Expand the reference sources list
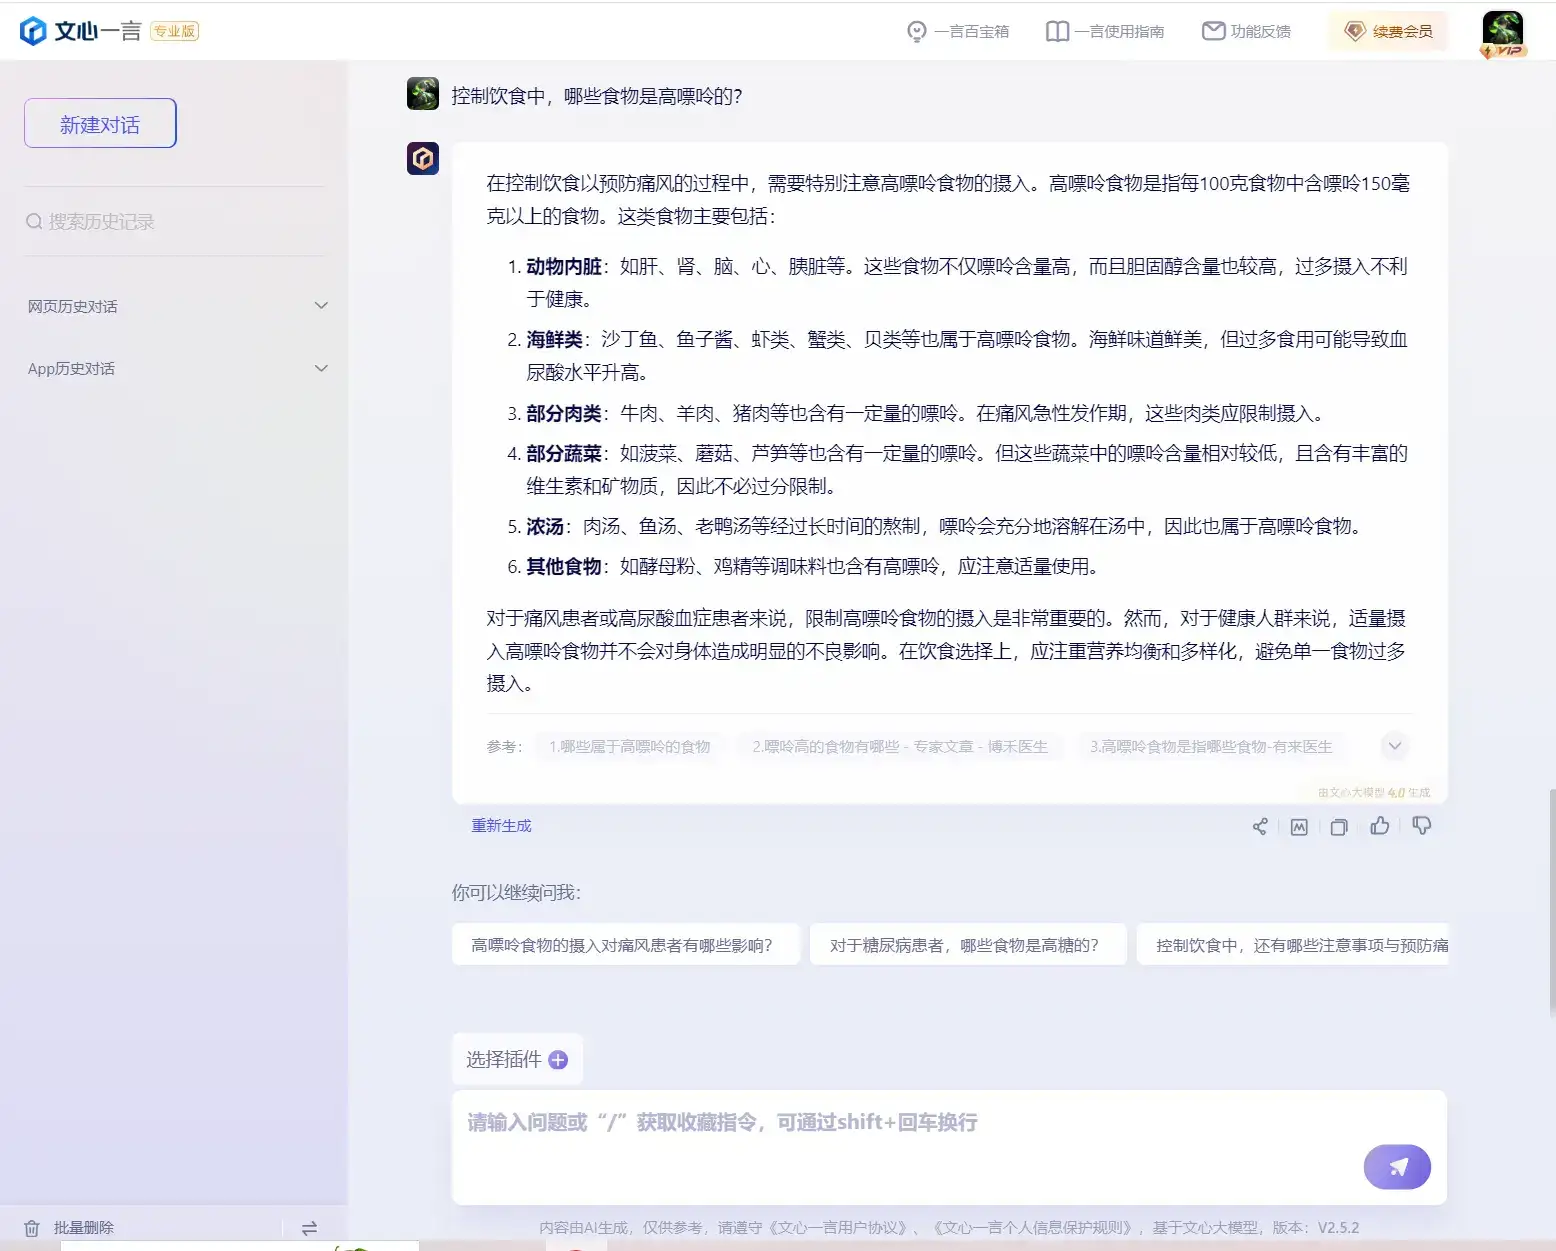Screen dimensions: 1556x1251 (x=1394, y=746)
